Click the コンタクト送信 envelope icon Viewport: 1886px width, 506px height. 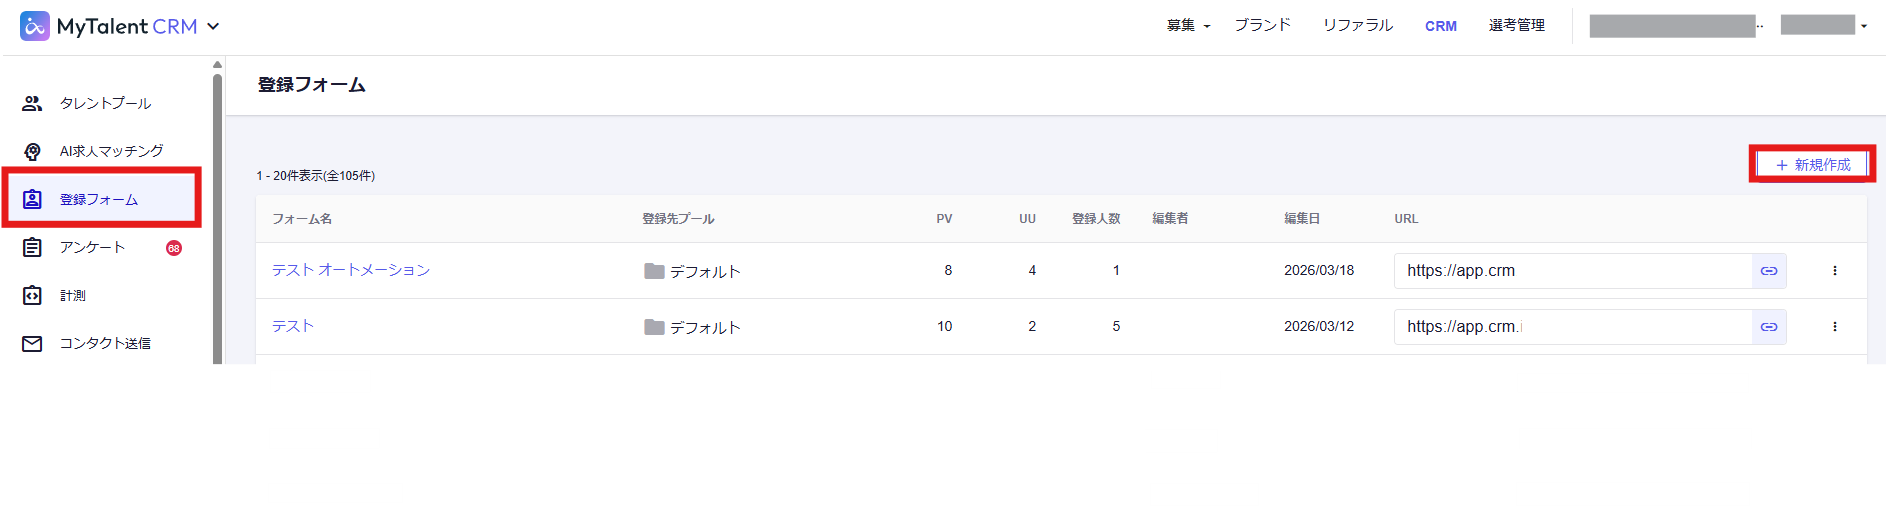point(32,343)
